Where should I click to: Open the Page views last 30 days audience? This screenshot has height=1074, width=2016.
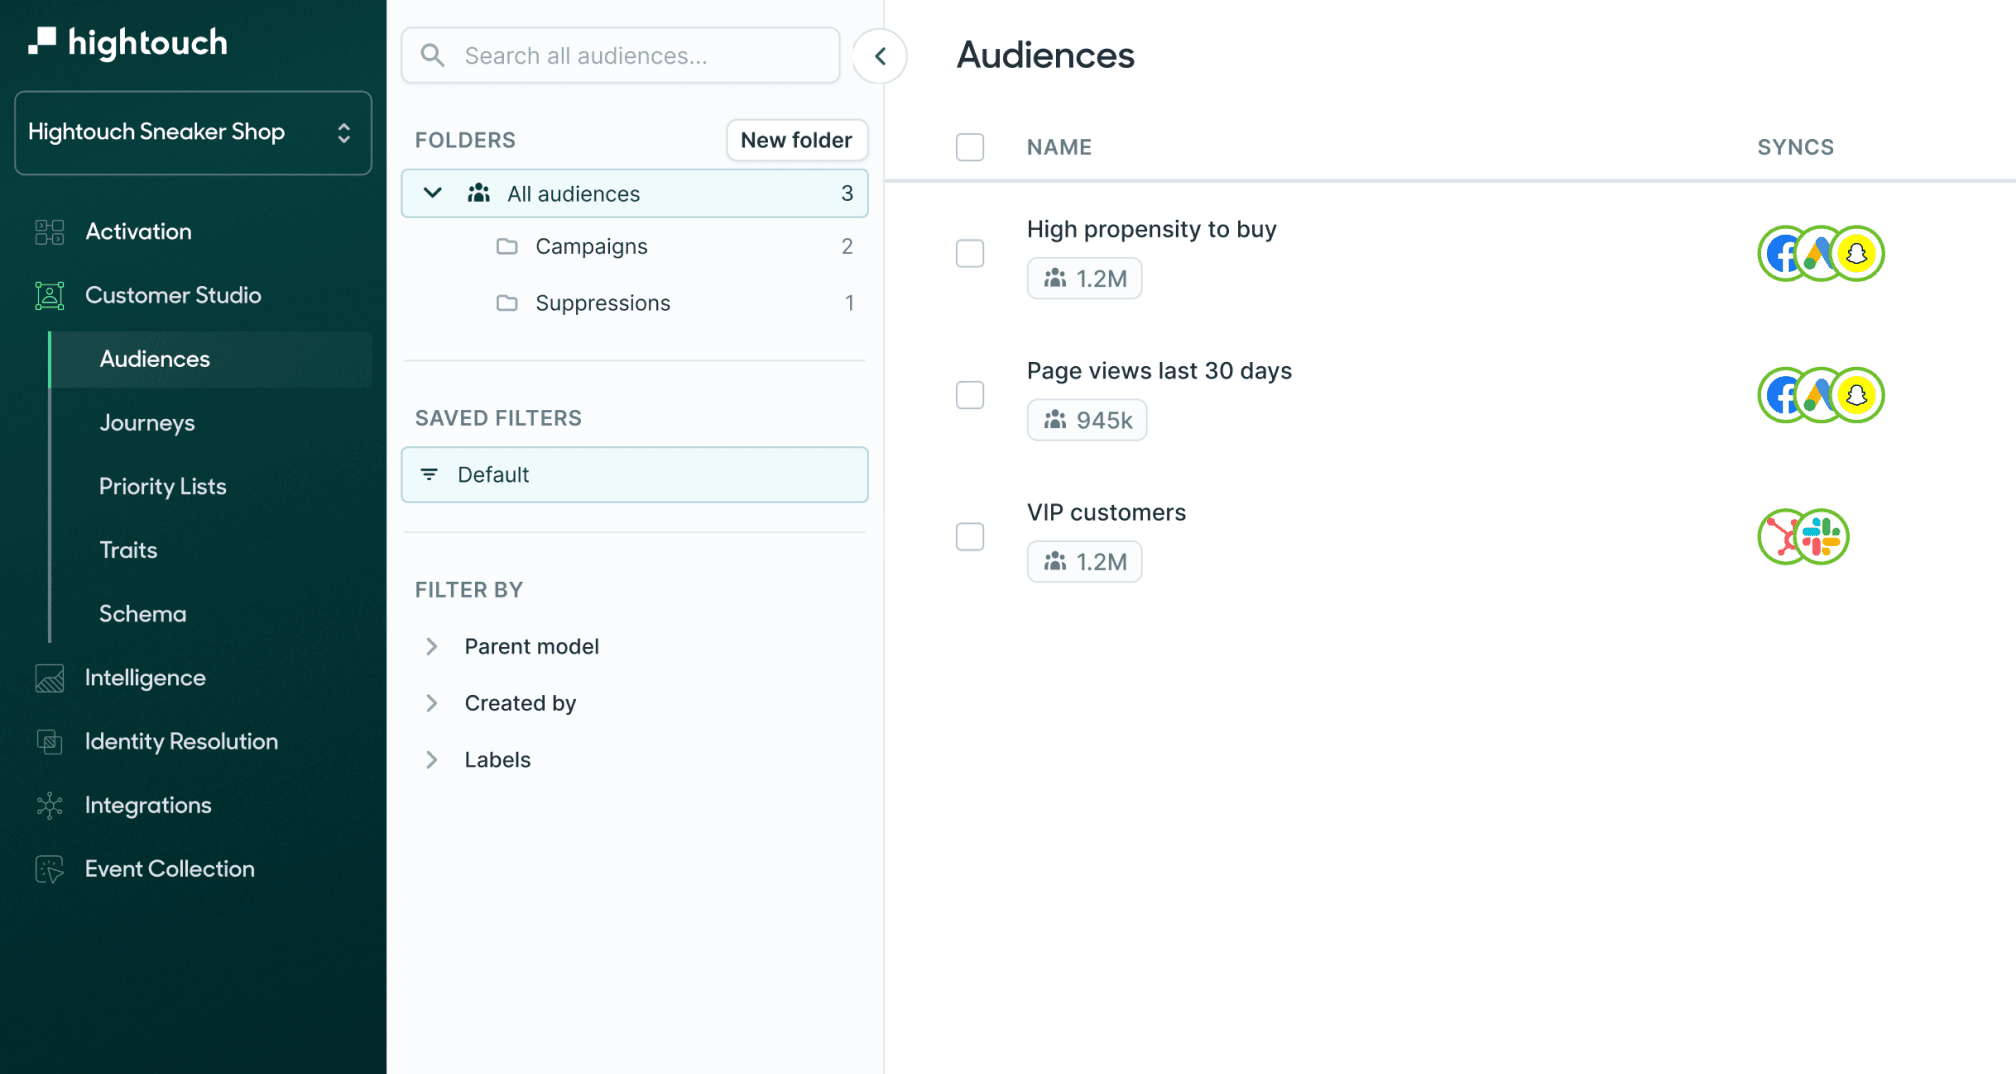tap(1159, 370)
